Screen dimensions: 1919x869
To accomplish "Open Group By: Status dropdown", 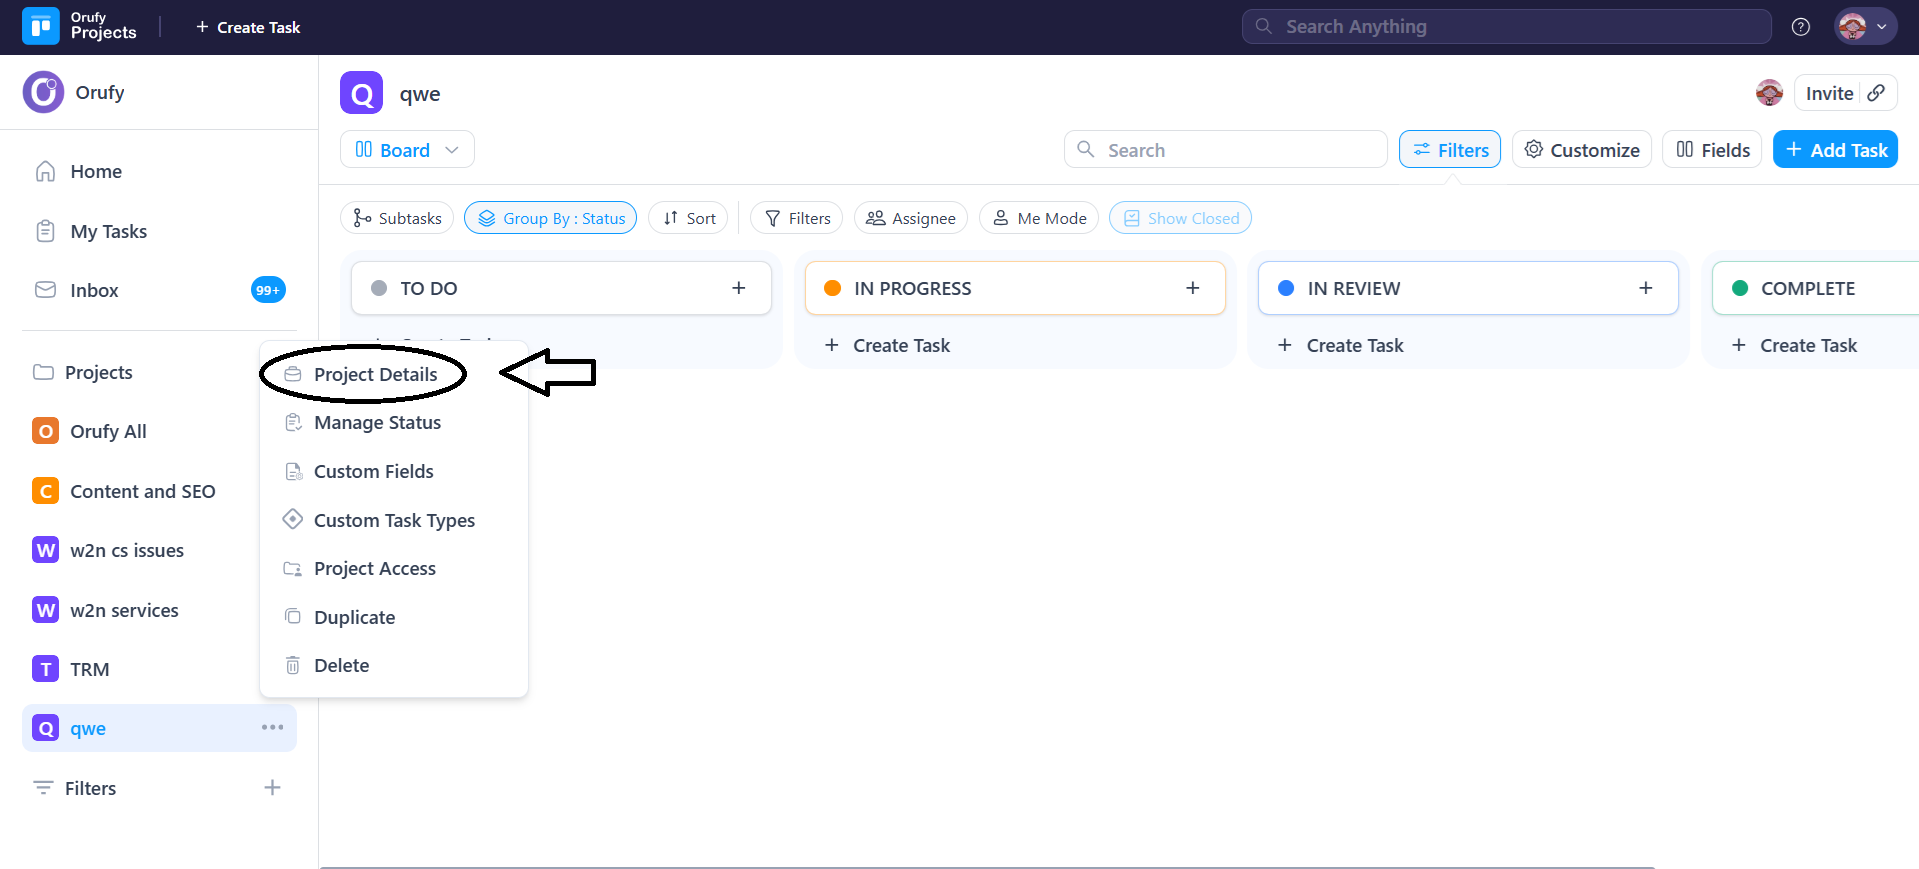I will (550, 218).
